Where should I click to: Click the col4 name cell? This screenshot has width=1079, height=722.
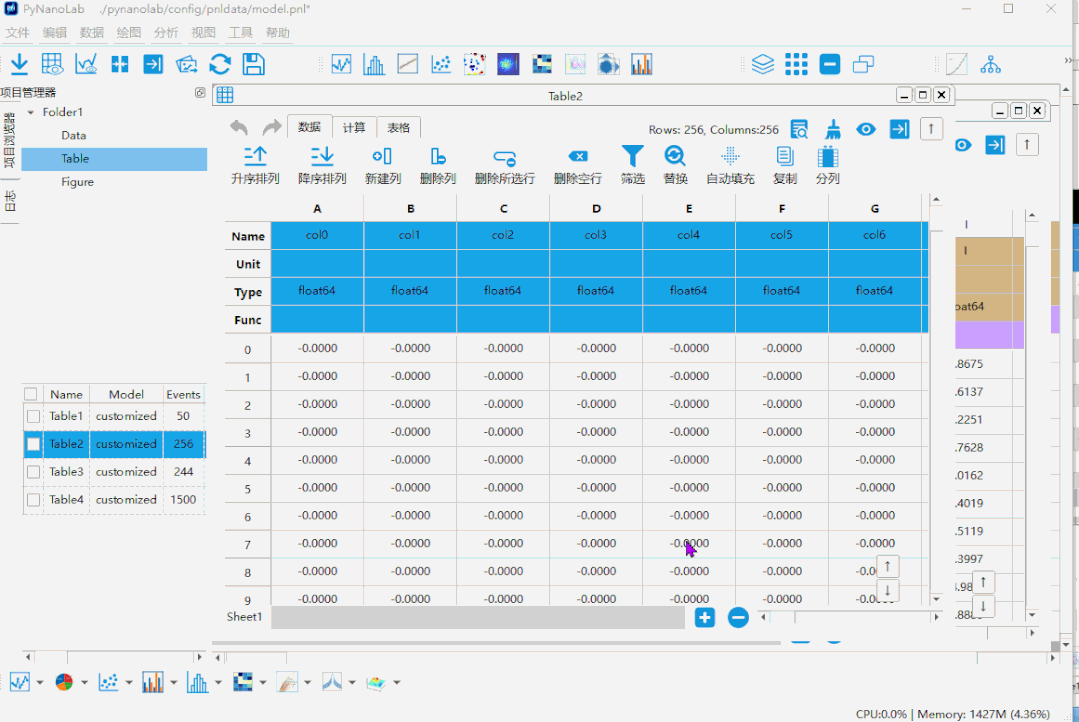click(688, 235)
